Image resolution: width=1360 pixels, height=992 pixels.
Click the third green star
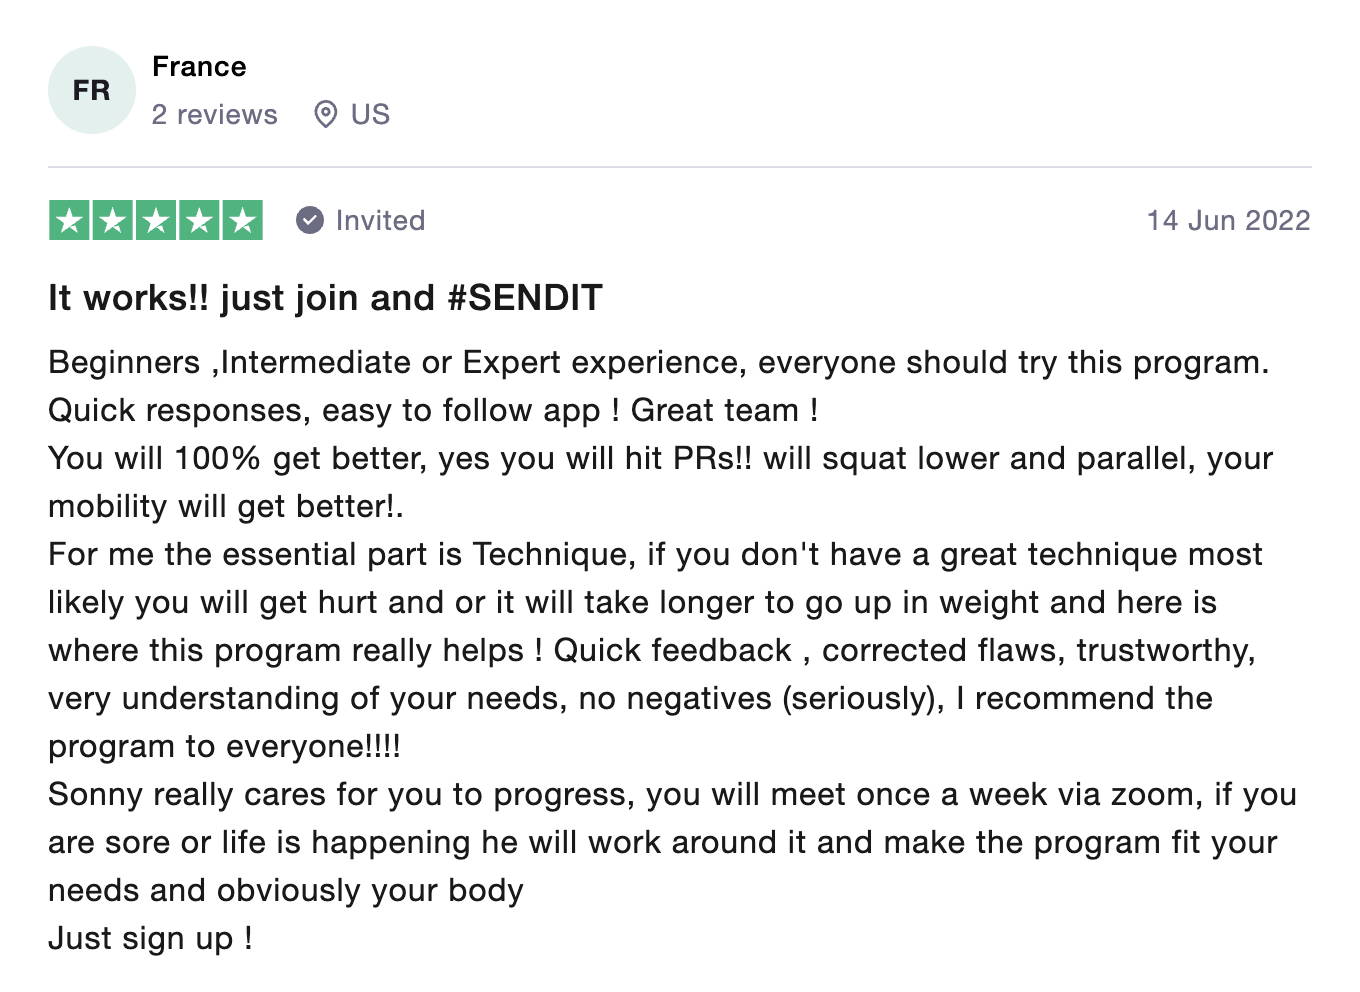(x=156, y=220)
